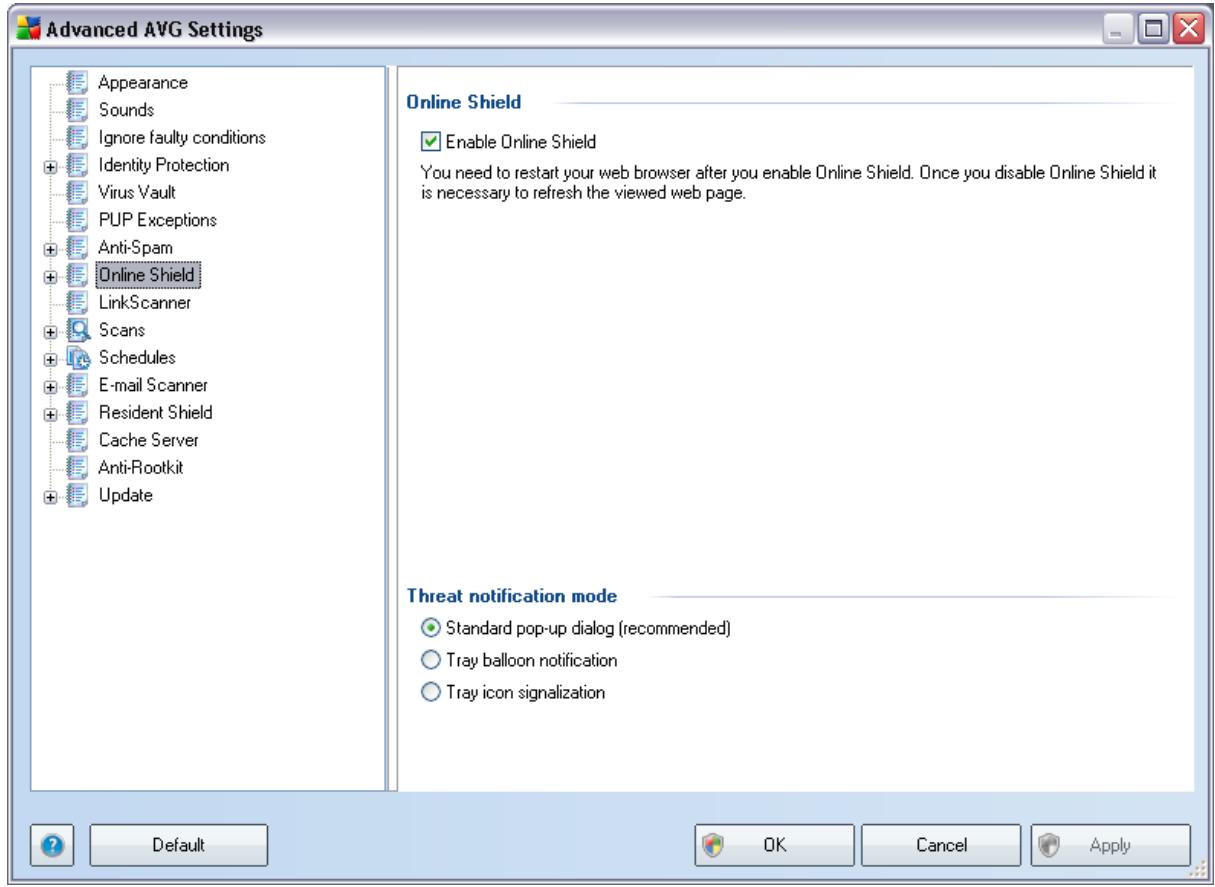Screen dimensions: 1215x887
Task: Confirm settings with the OK button
Action: 775,845
